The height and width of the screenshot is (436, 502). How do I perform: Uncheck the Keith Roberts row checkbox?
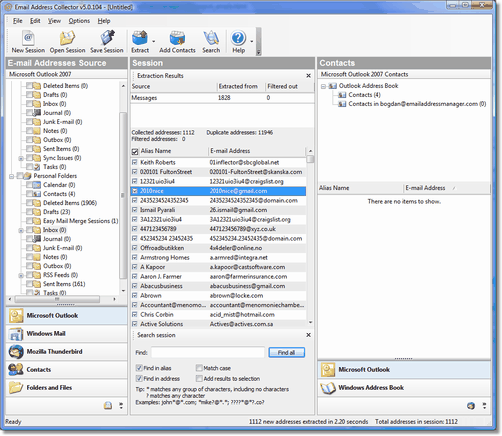[x=135, y=162]
